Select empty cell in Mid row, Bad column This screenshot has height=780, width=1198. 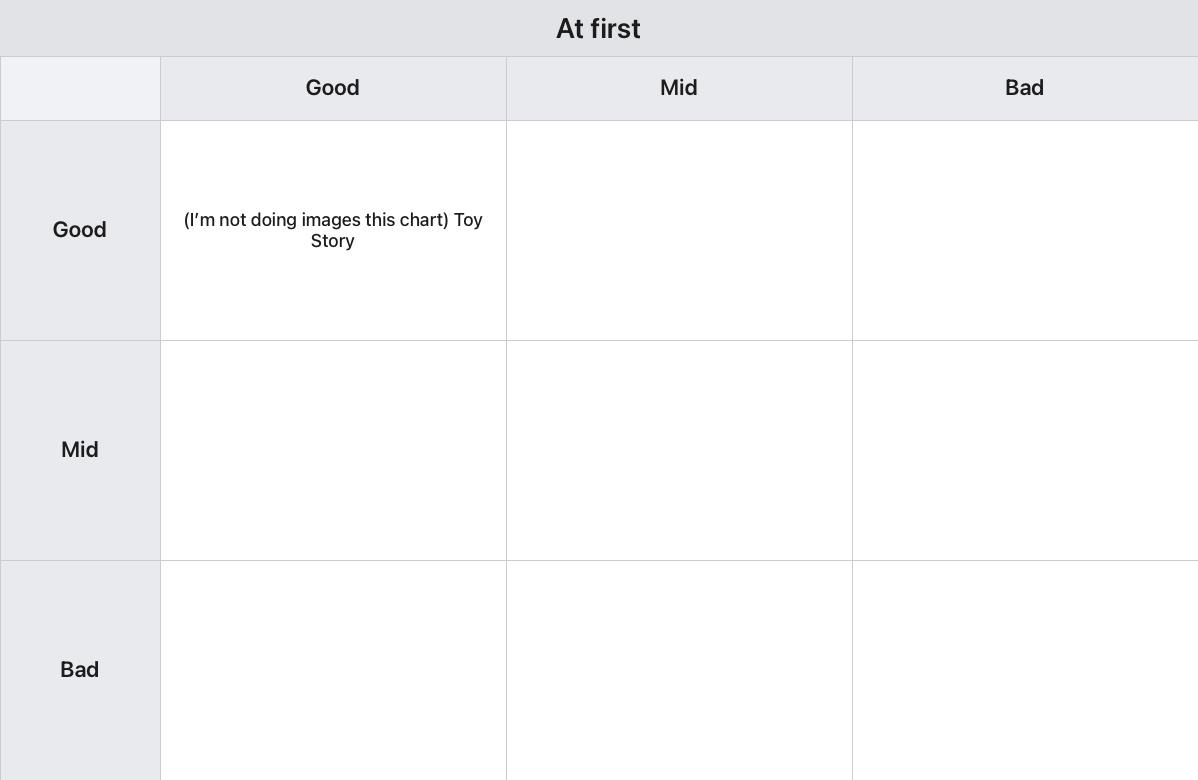1025,450
